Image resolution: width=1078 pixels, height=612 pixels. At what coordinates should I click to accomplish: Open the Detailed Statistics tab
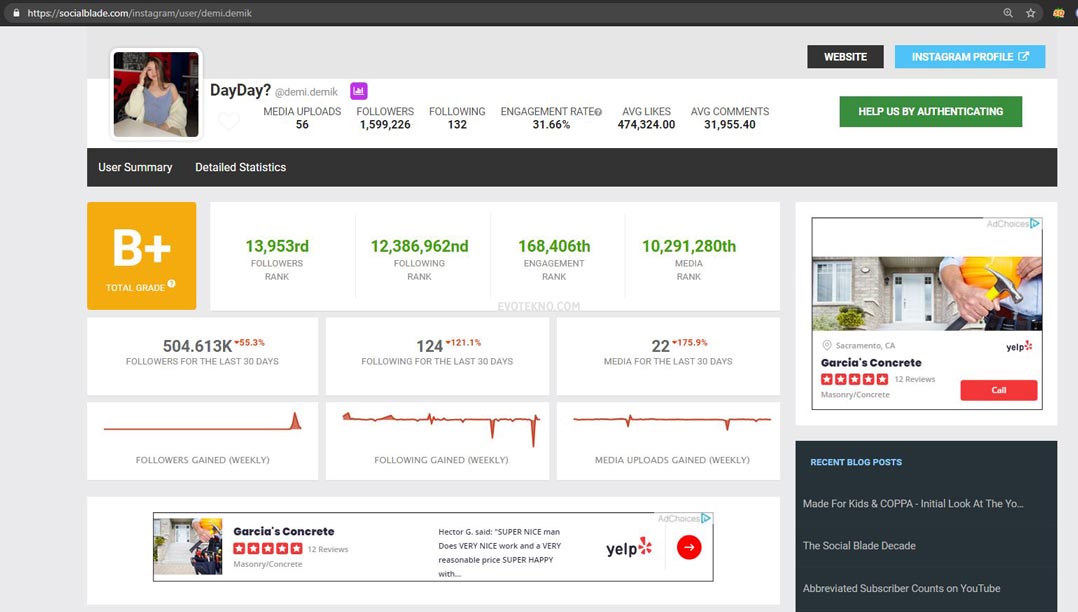pyautogui.click(x=241, y=167)
